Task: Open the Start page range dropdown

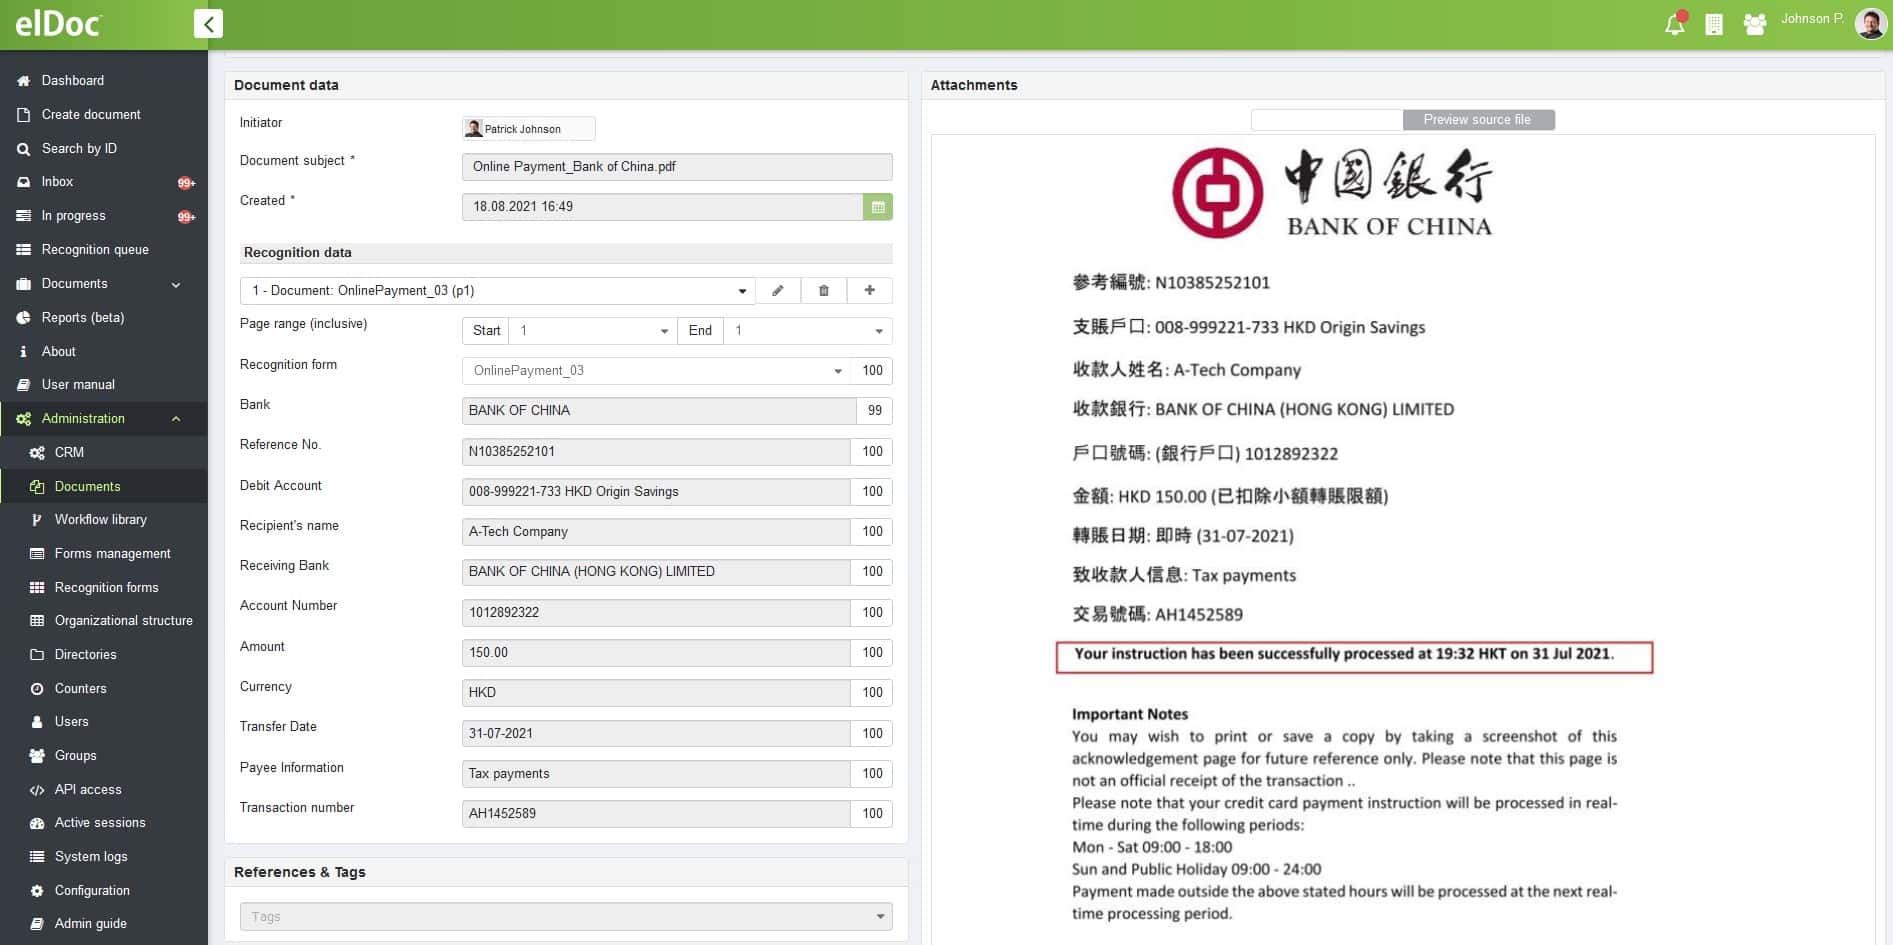Action: (664, 331)
